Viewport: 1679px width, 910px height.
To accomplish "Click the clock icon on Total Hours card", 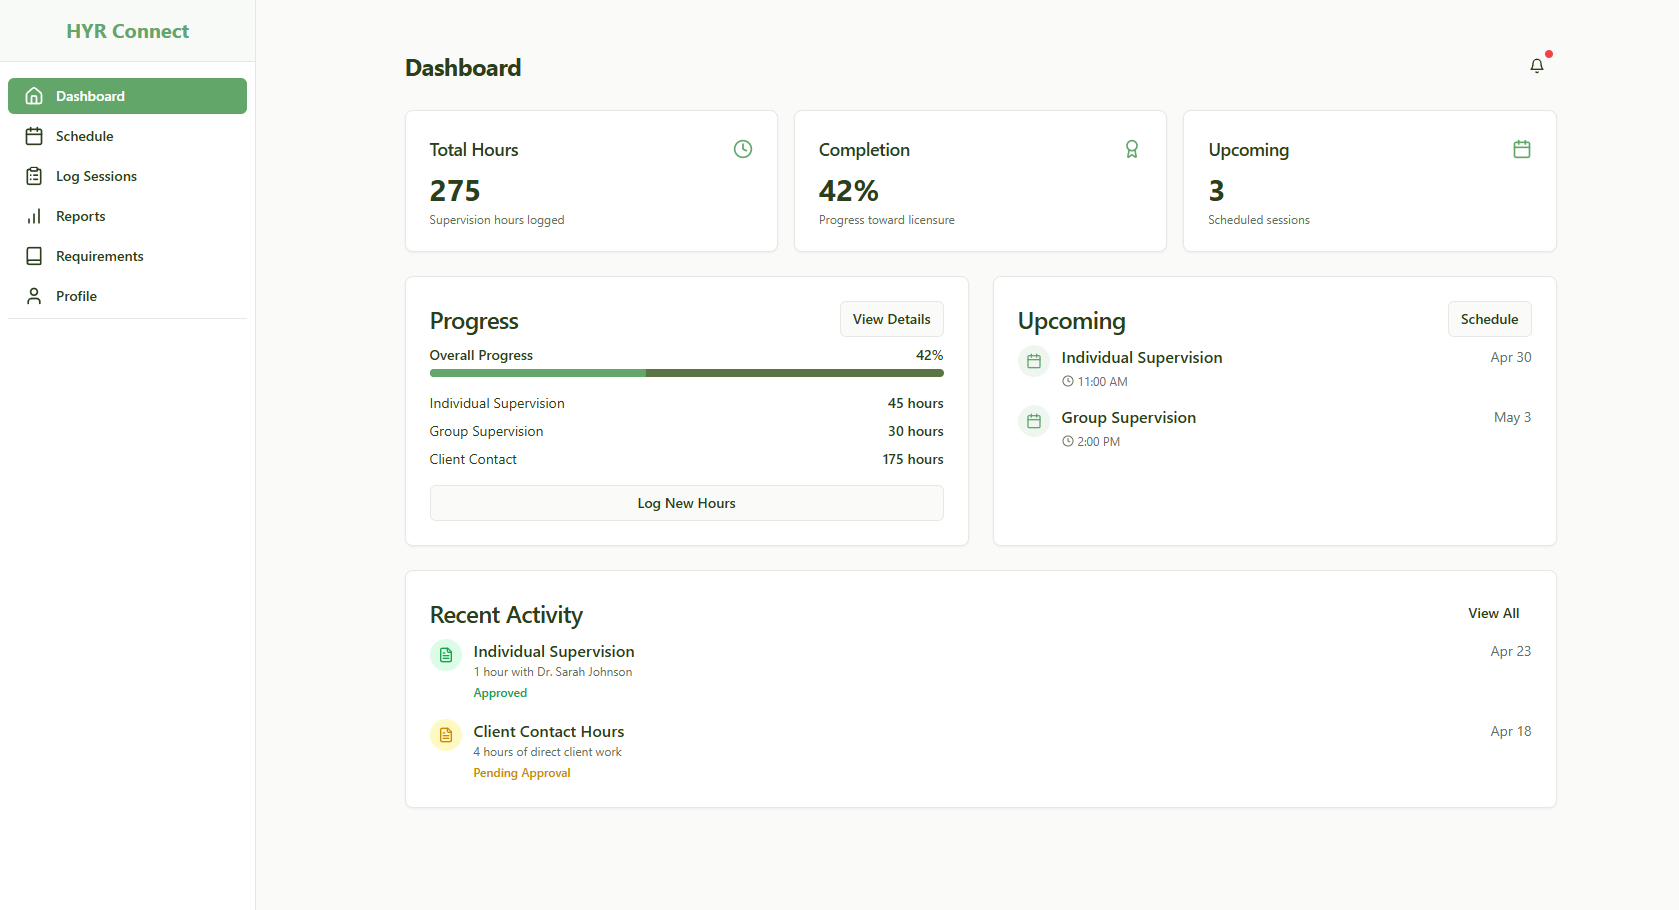I will [743, 148].
